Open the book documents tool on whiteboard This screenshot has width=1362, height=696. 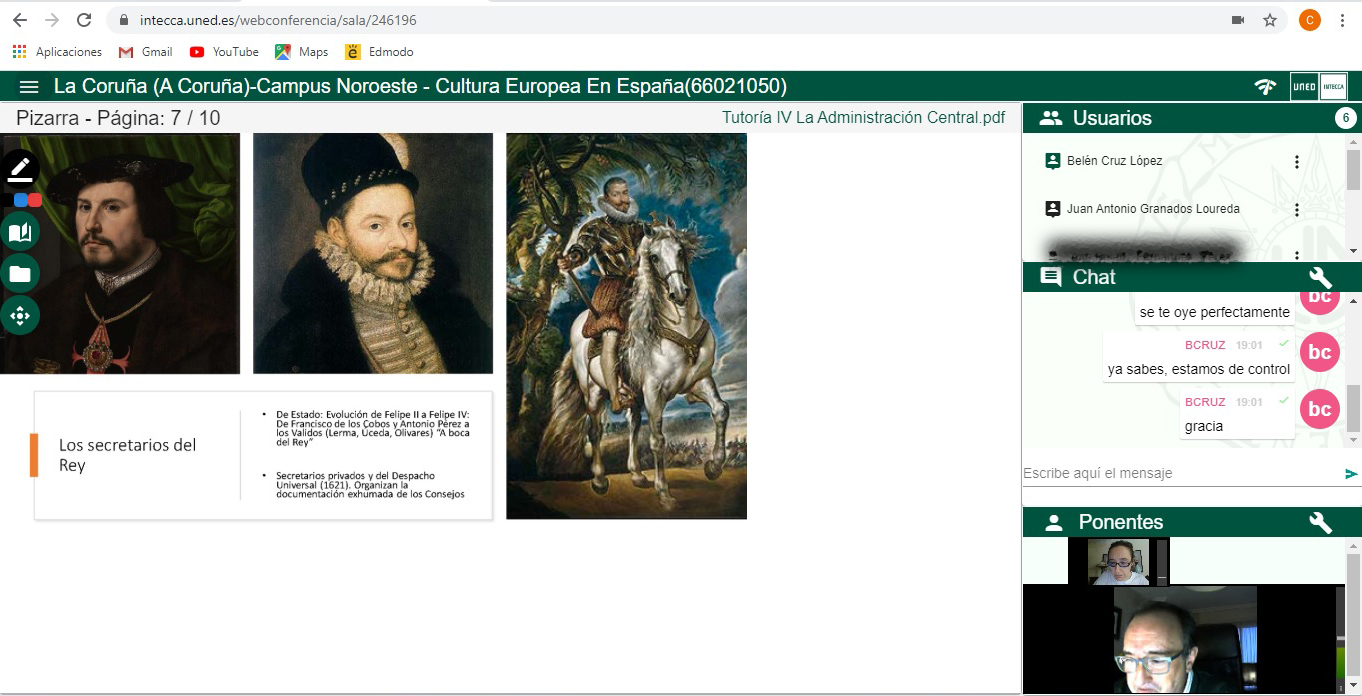pos(20,233)
